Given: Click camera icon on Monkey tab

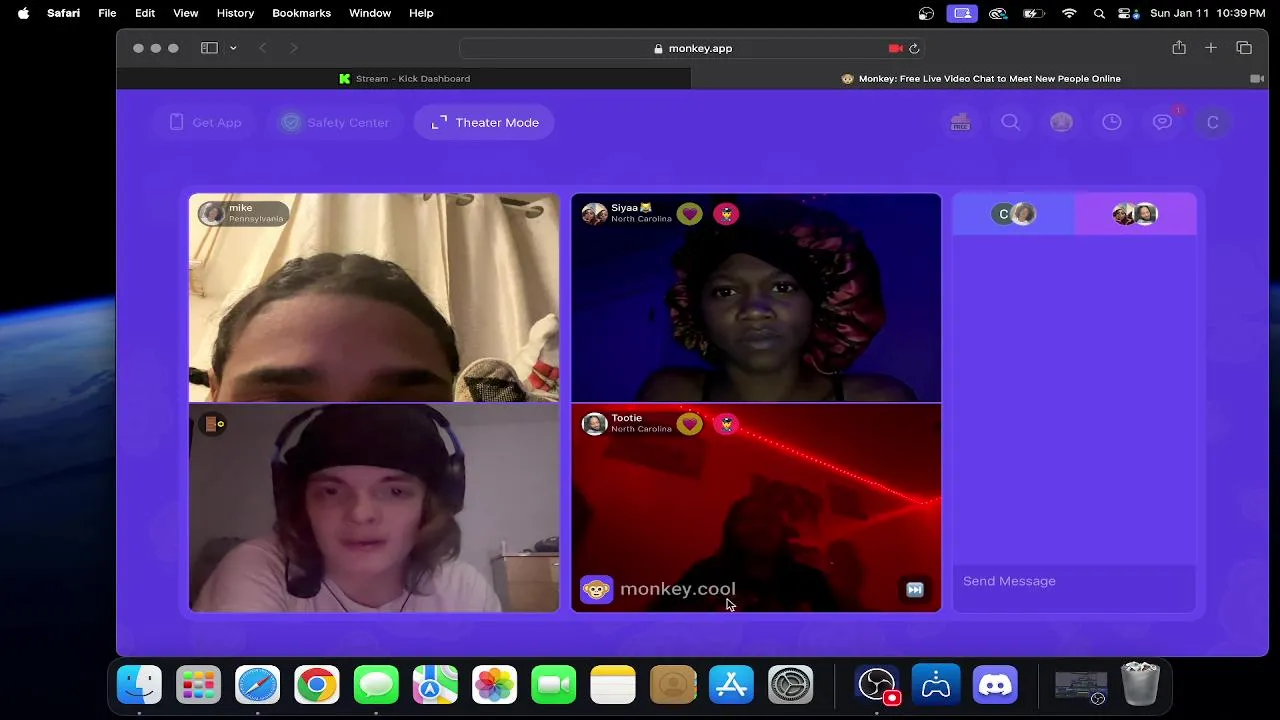Looking at the screenshot, I should [x=1257, y=78].
